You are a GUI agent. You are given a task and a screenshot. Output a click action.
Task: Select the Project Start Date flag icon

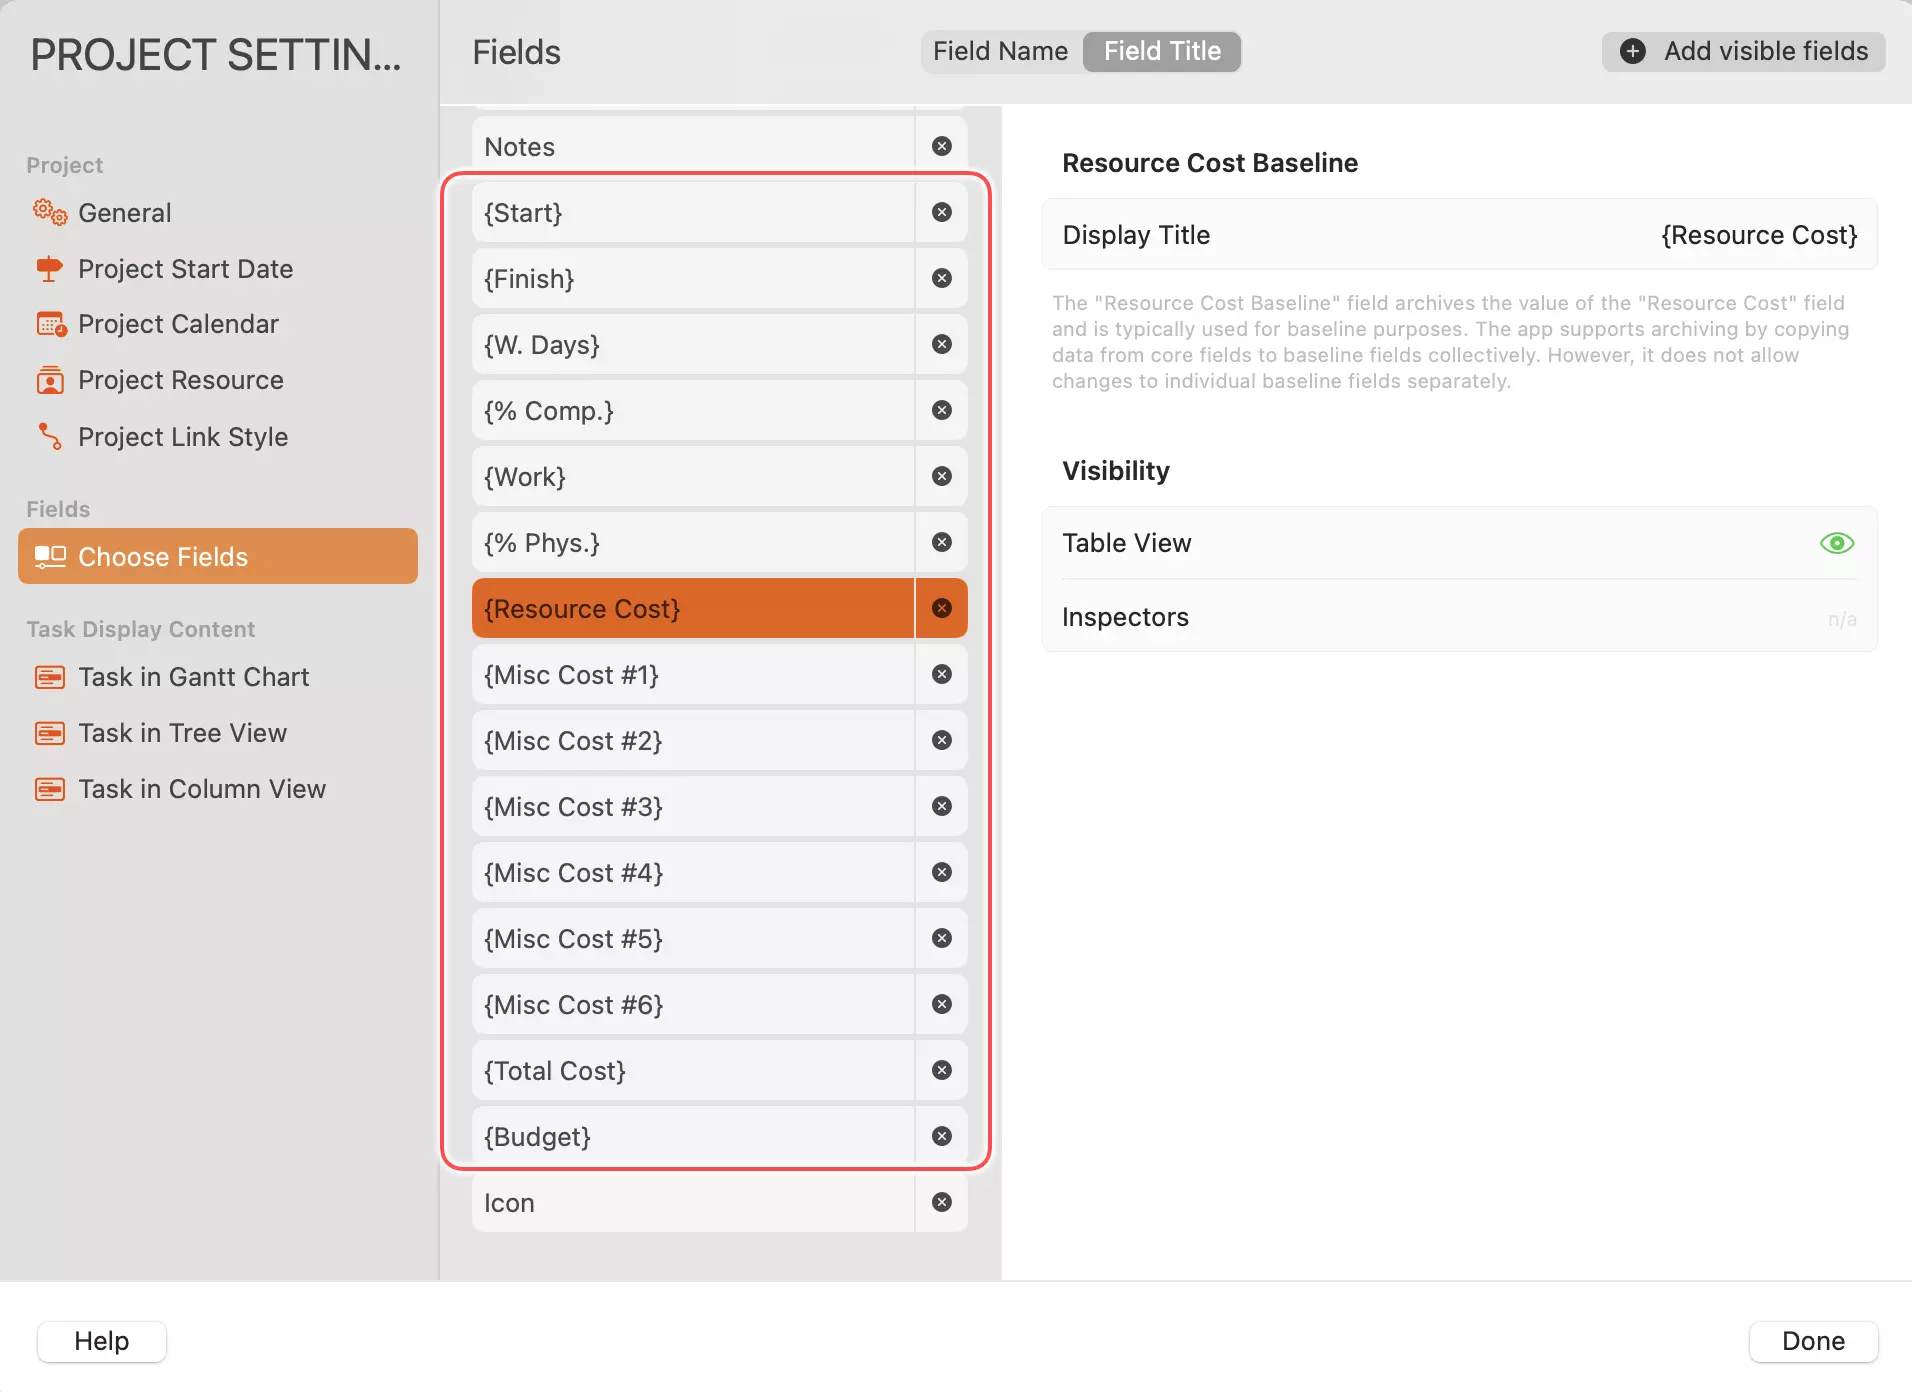click(x=49, y=268)
